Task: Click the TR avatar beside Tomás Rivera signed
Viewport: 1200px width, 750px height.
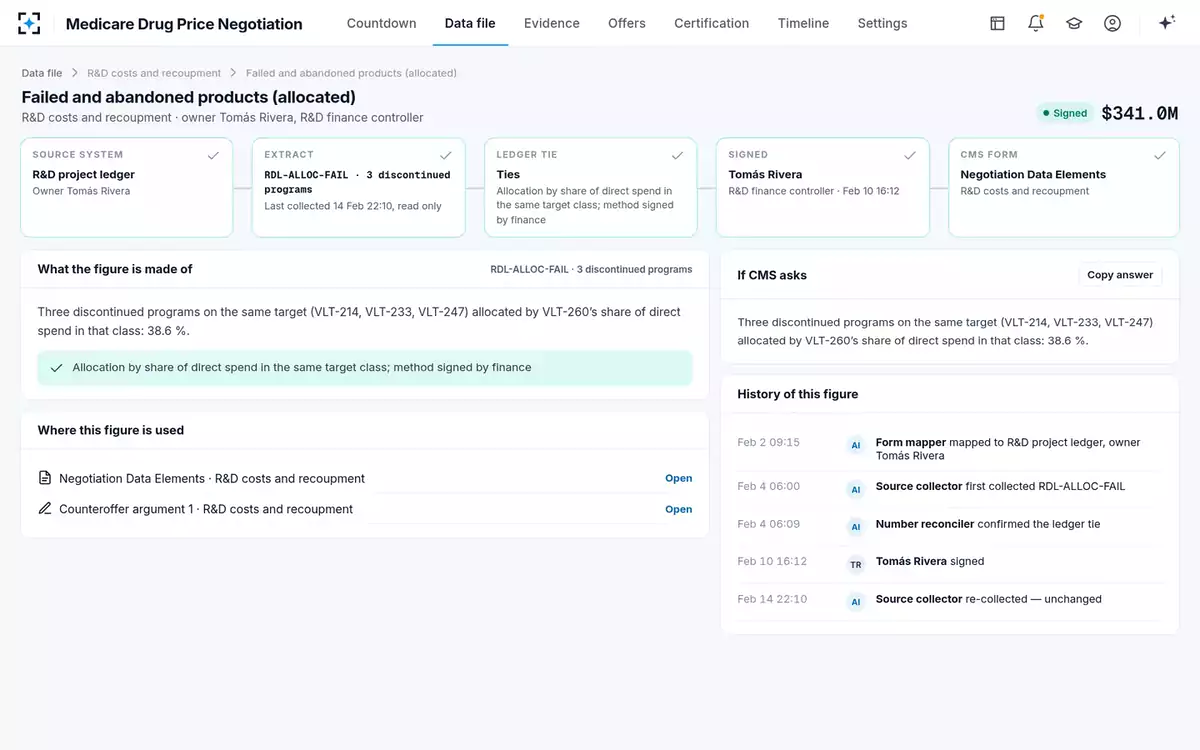Action: pos(856,564)
